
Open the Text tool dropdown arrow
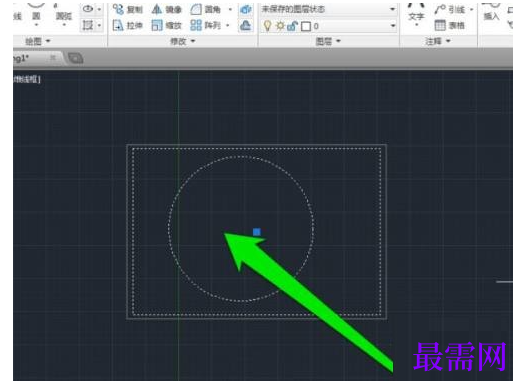416,25
